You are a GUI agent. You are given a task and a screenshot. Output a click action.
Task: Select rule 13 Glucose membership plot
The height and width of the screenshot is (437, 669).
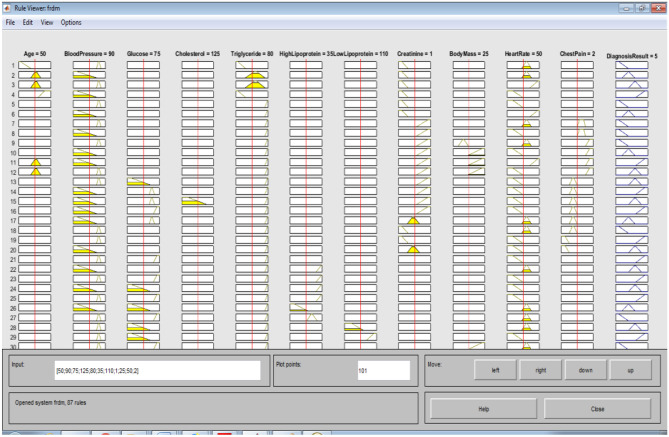coord(143,182)
